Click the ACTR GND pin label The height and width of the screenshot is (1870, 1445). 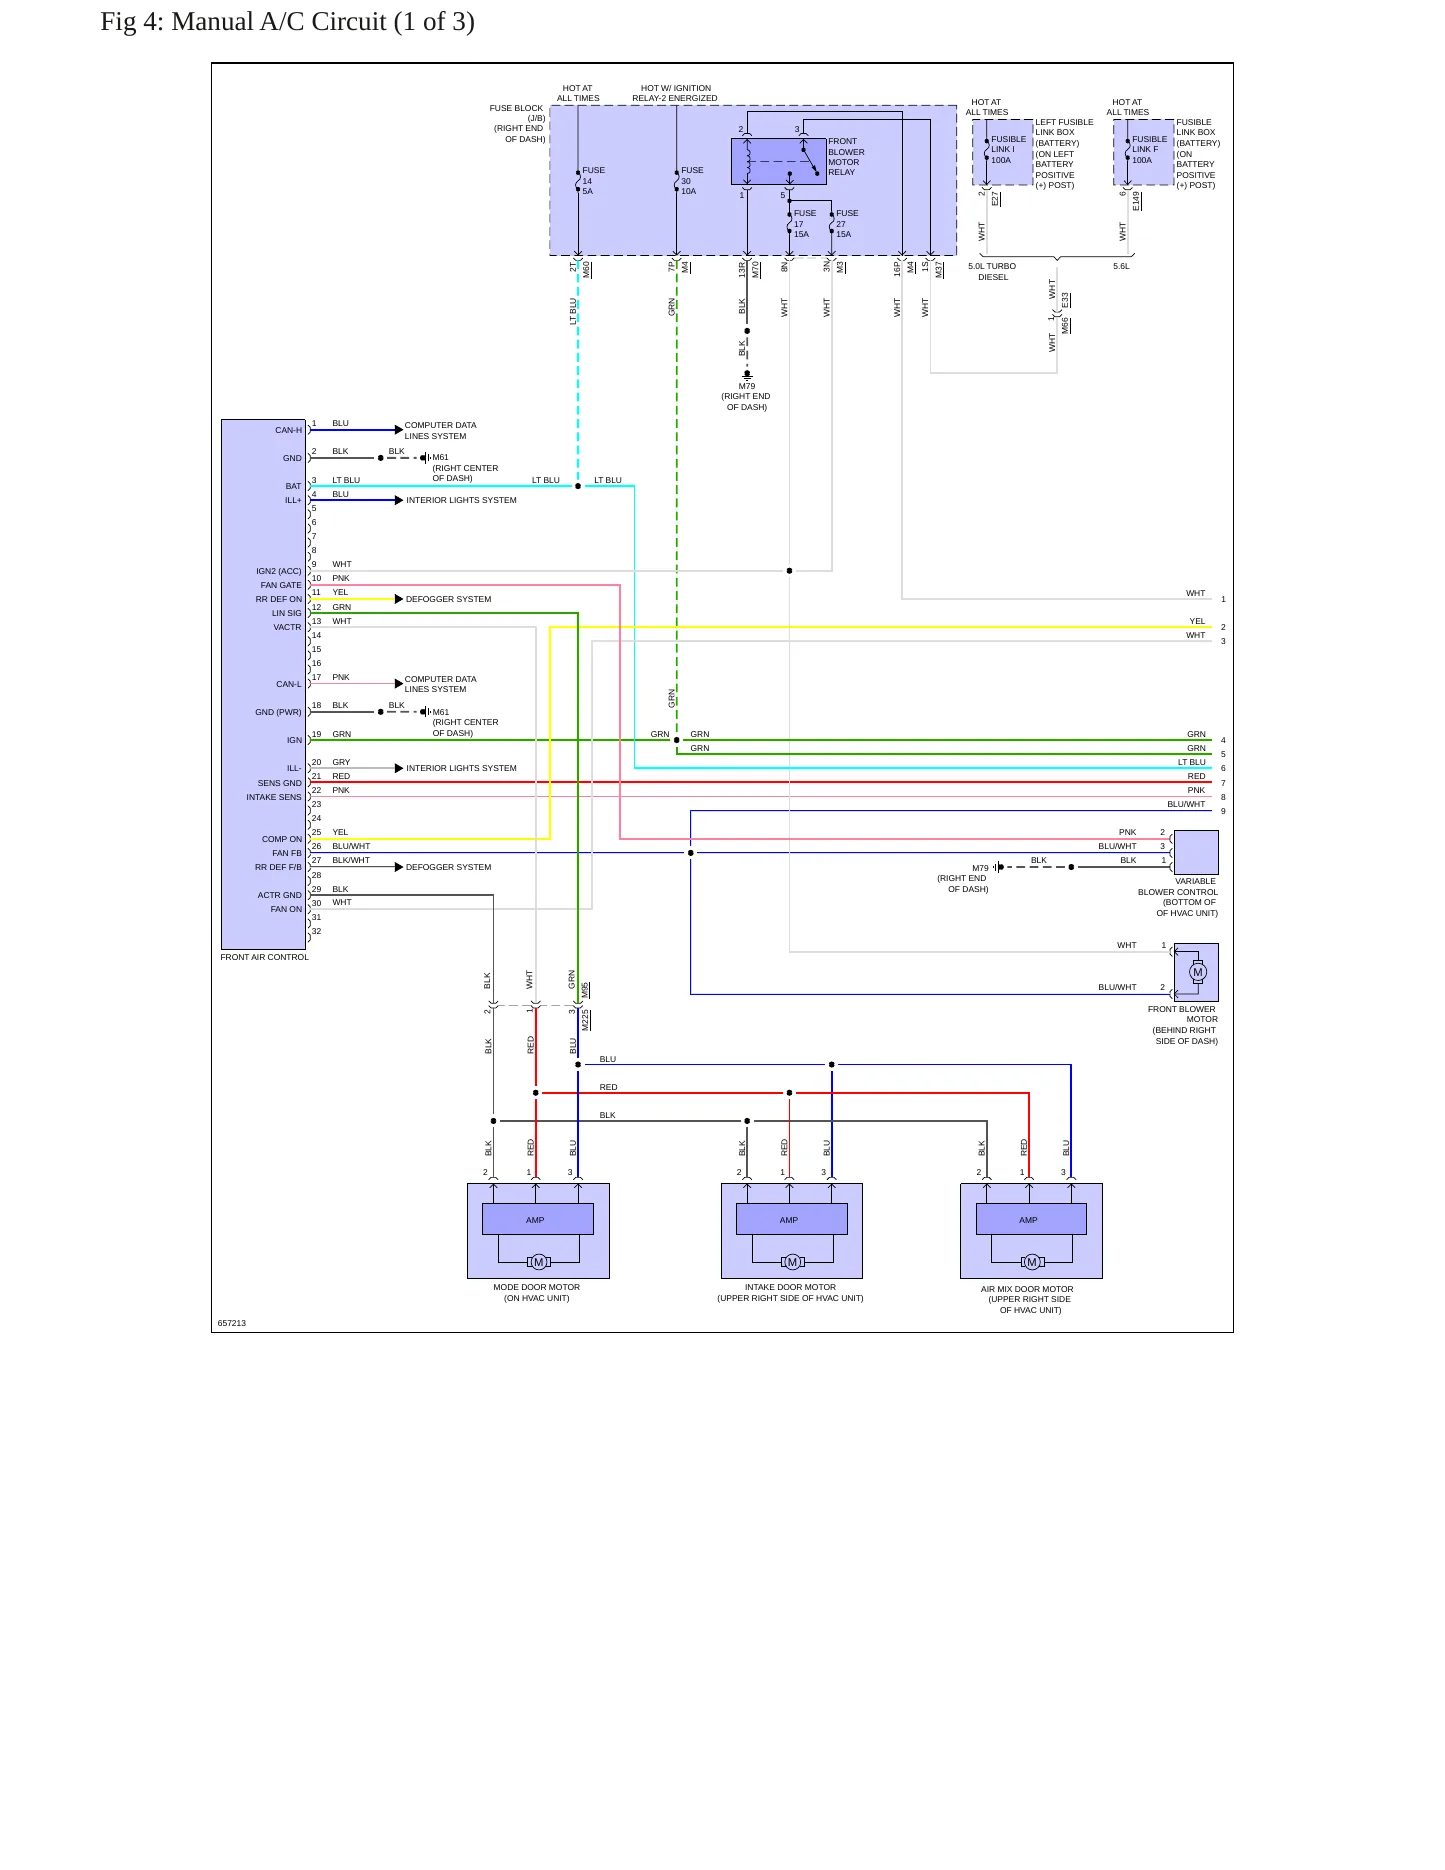pyautogui.click(x=280, y=895)
